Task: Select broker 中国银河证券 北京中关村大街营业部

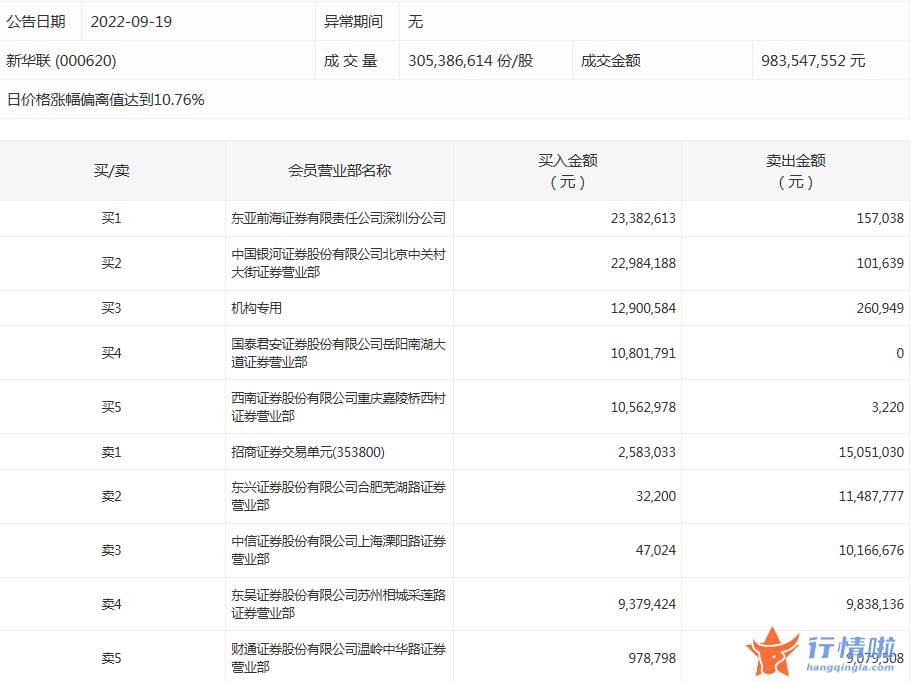Action: (x=338, y=263)
